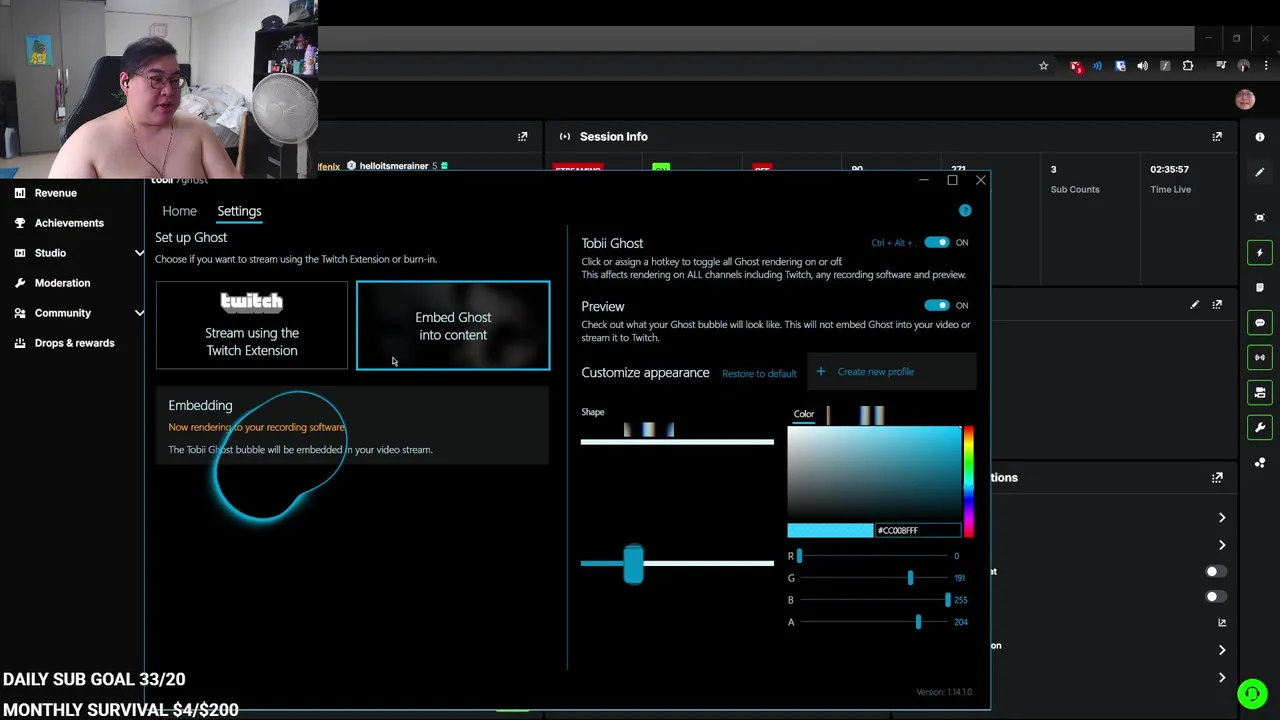Open the browser extensions puzzle icon
This screenshot has height=720, width=1280.
[x=1188, y=66]
